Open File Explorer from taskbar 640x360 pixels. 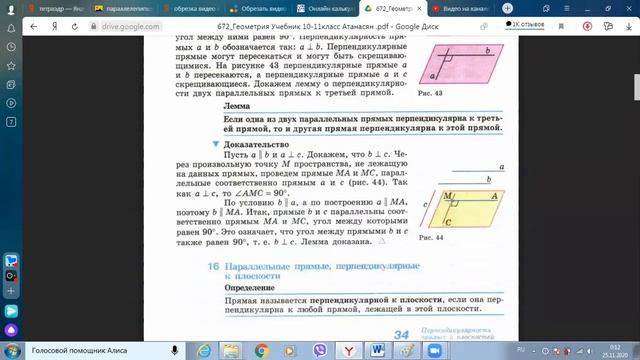(231, 351)
